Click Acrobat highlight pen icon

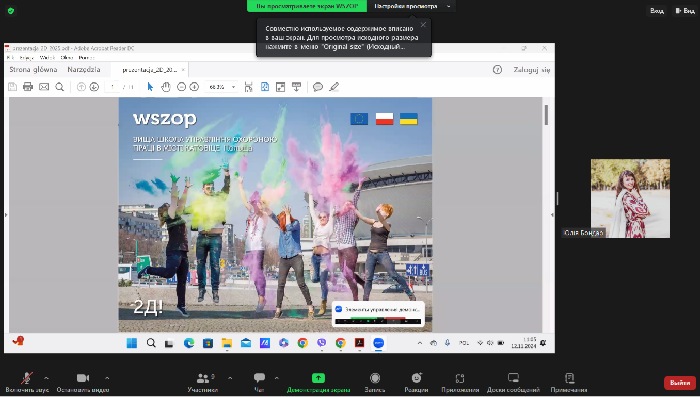pyautogui.click(x=334, y=87)
